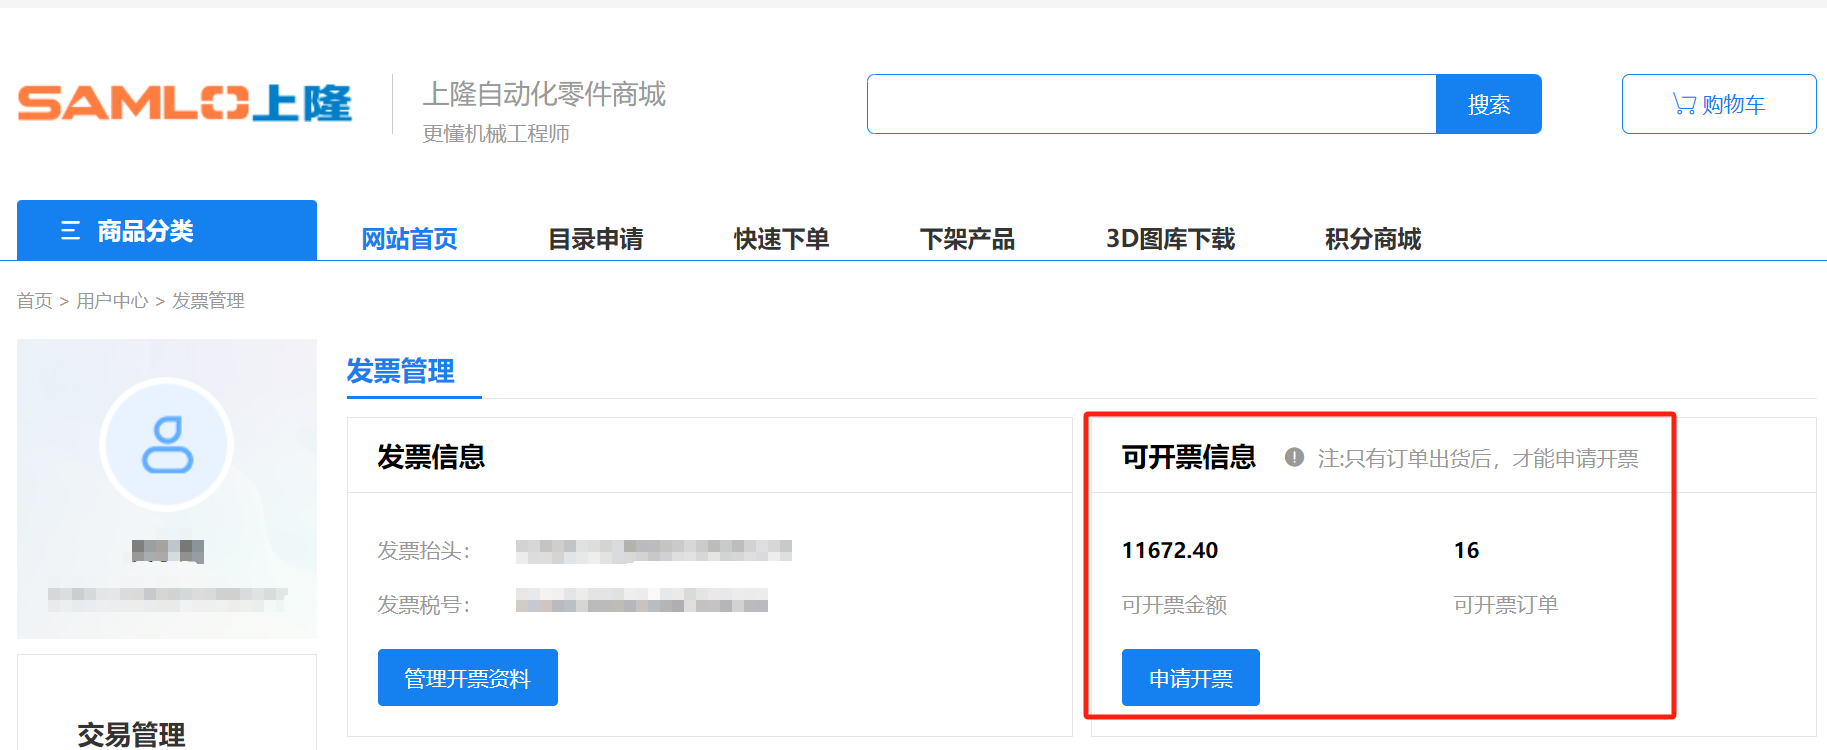Image resolution: width=1827 pixels, height=750 pixels.
Task: Click the info icon beside 可开票信息 note
Action: [1294, 458]
